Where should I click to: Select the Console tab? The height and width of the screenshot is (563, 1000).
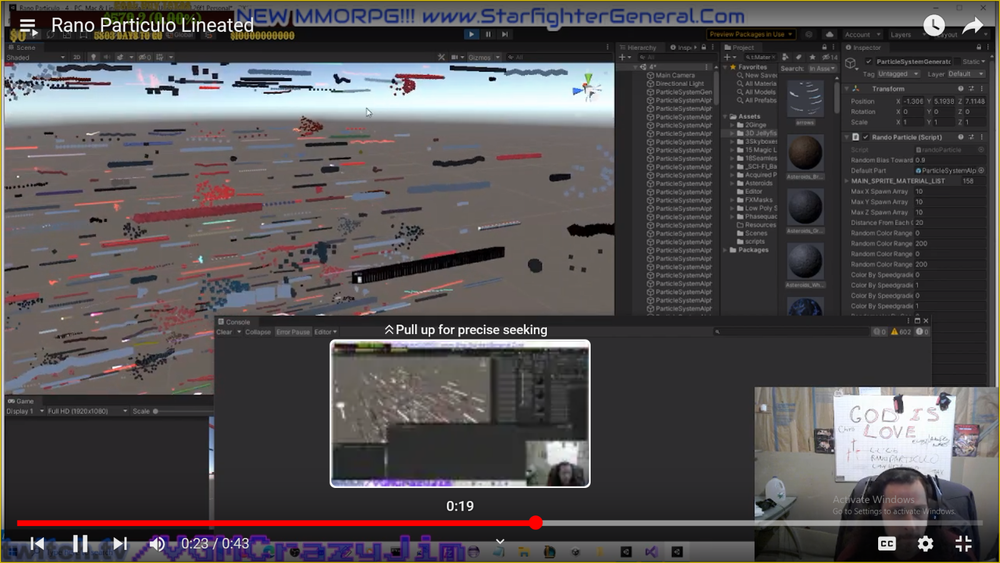(234, 322)
